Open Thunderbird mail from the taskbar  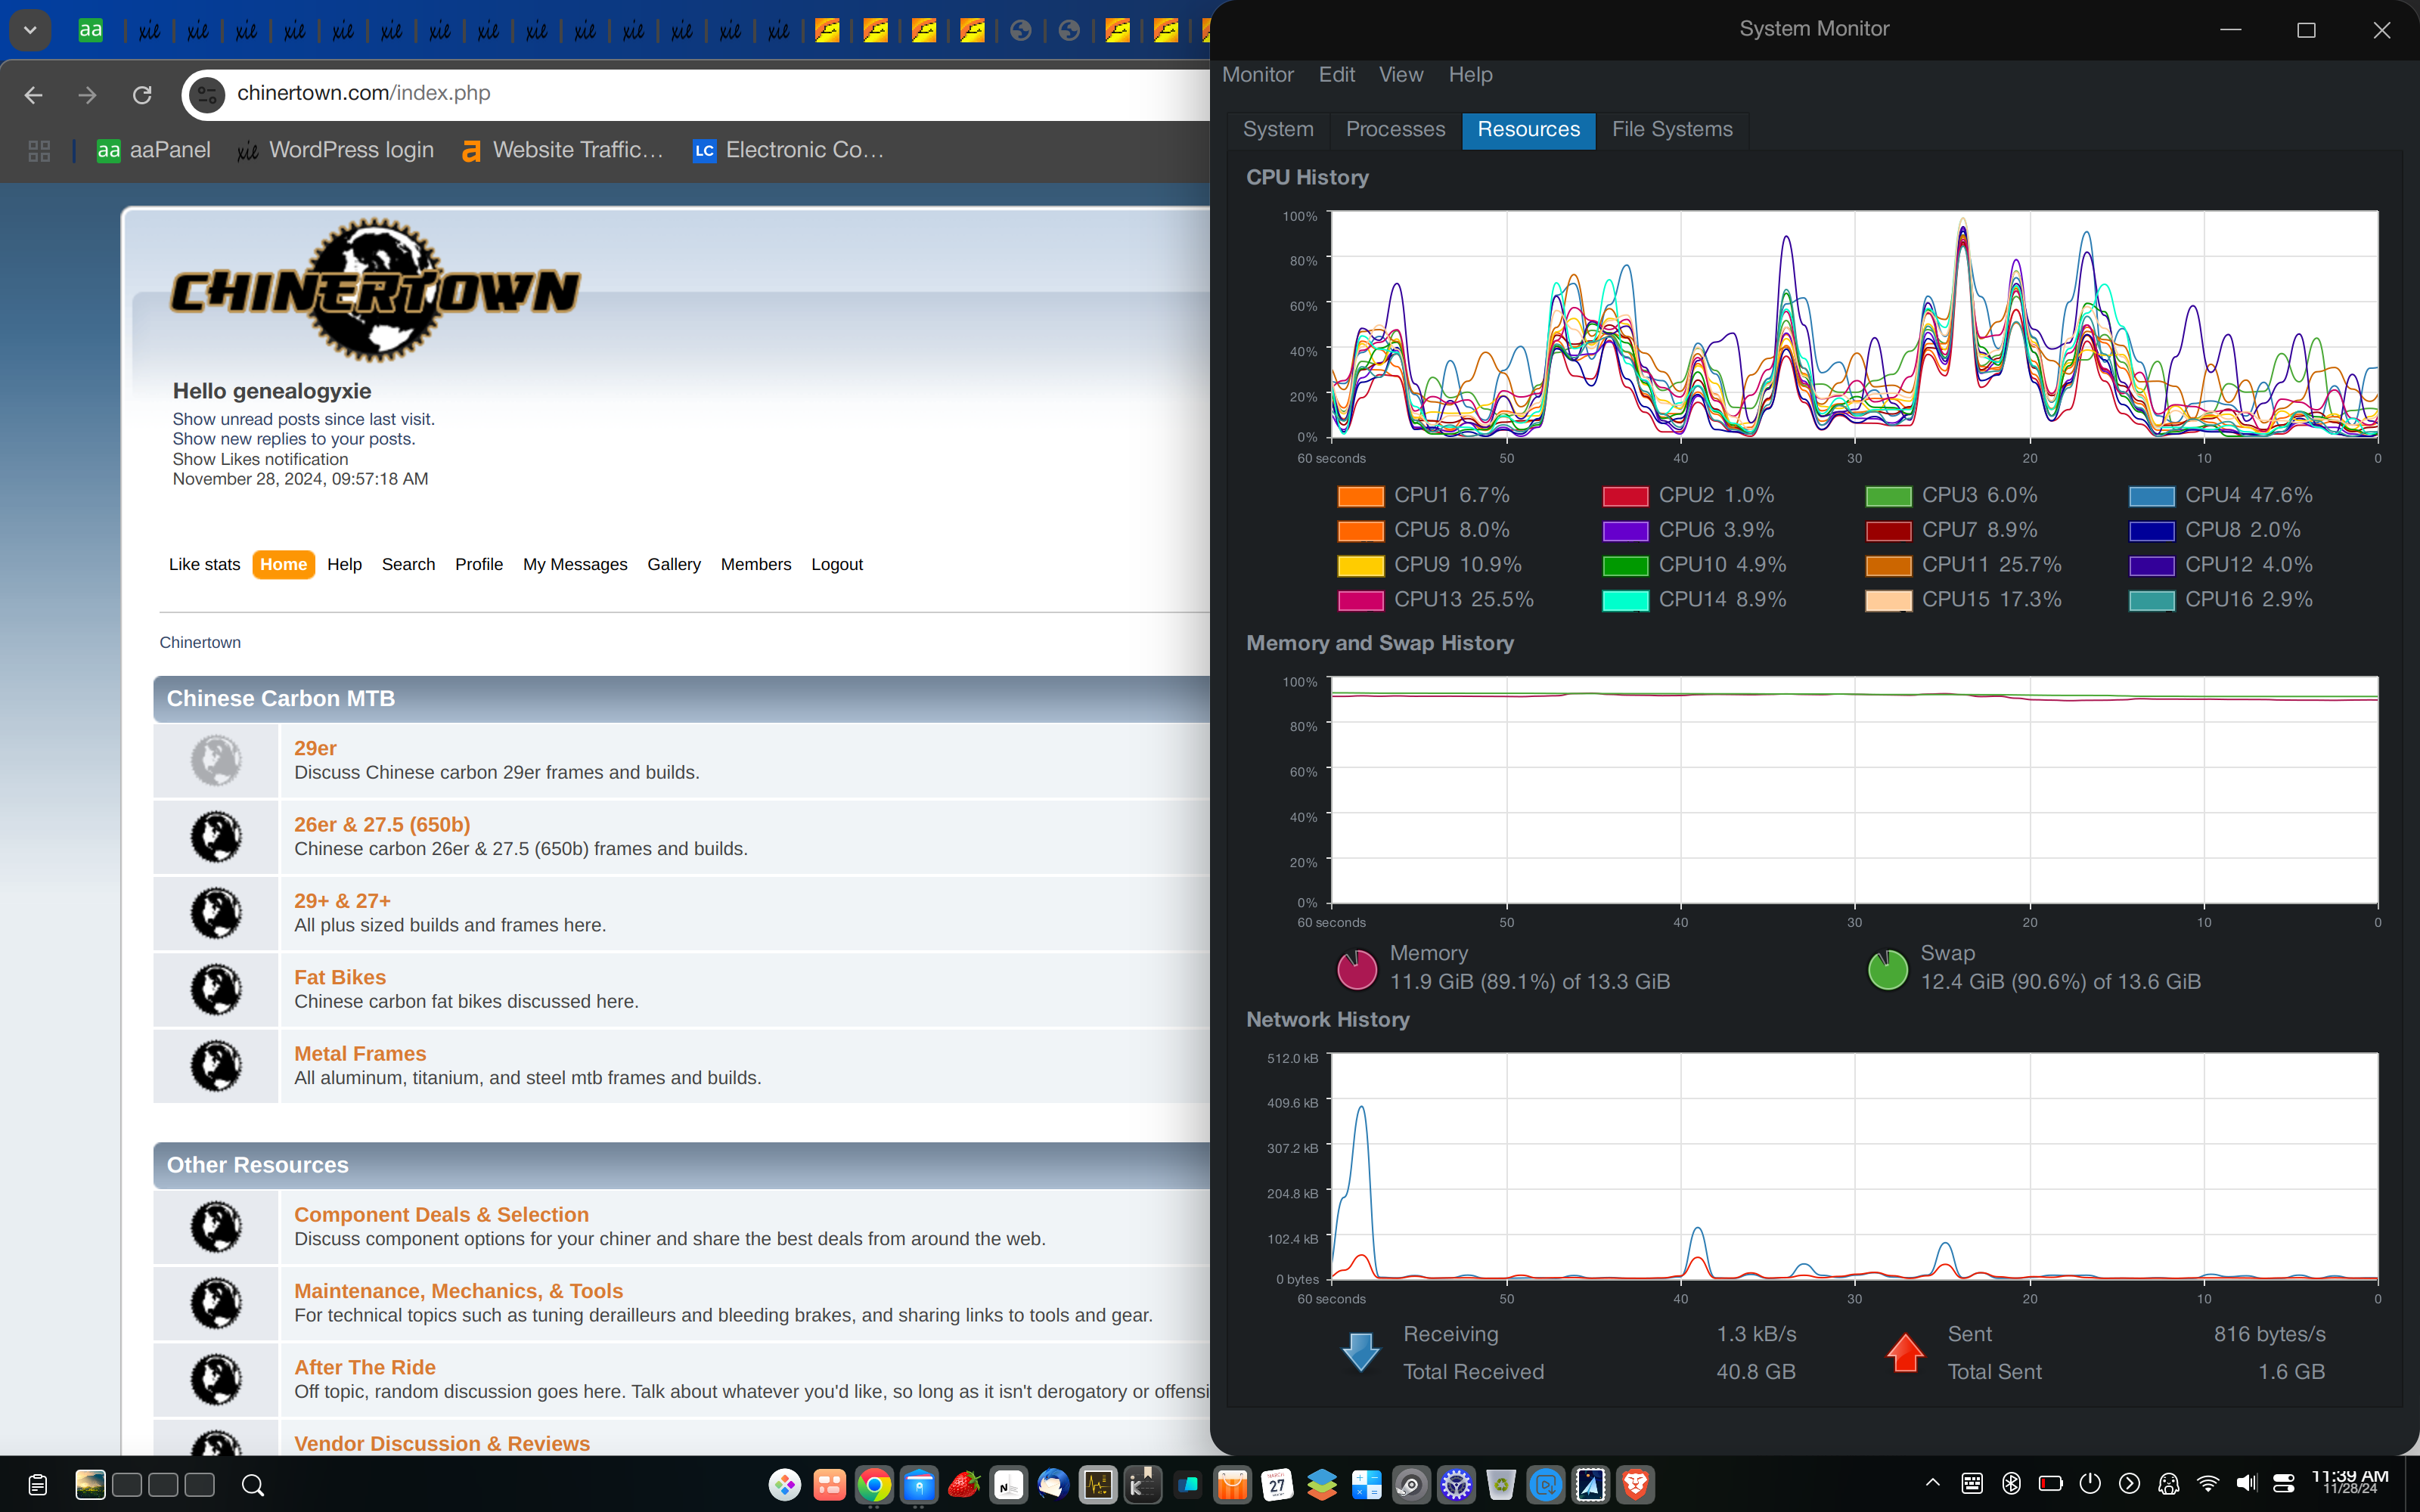1052,1485
